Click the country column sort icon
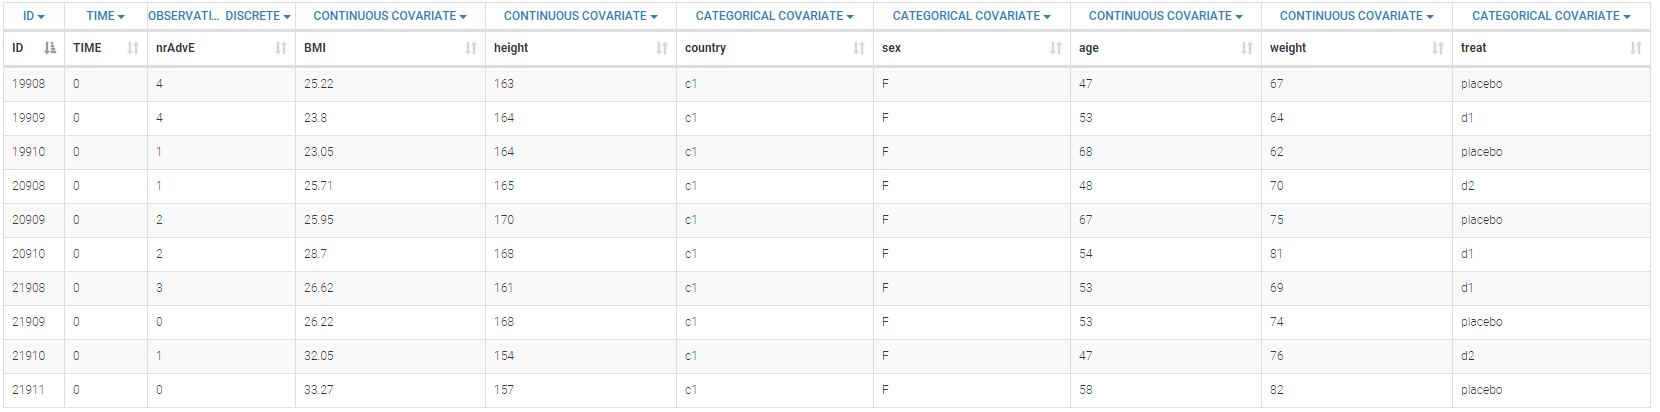 859,48
